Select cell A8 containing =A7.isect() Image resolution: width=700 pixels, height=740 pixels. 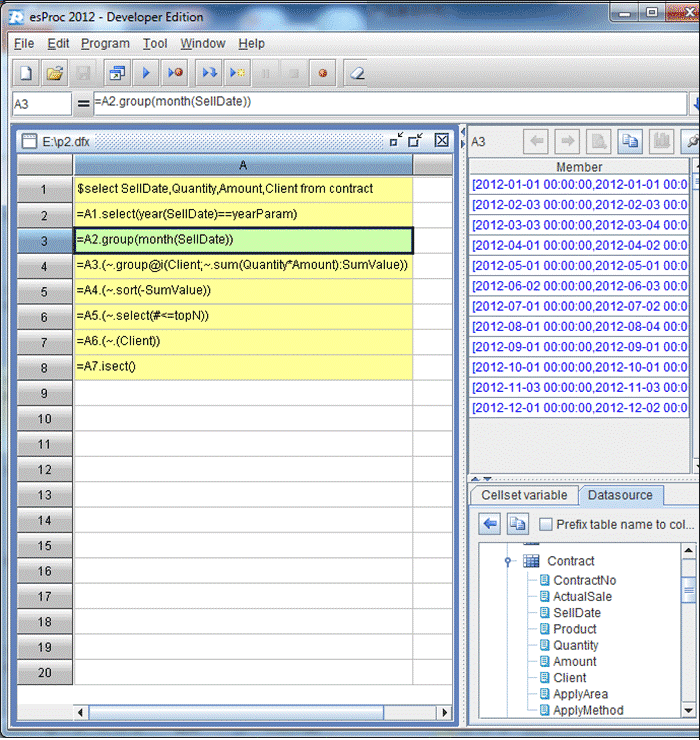pyautogui.click(x=243, y=366)
